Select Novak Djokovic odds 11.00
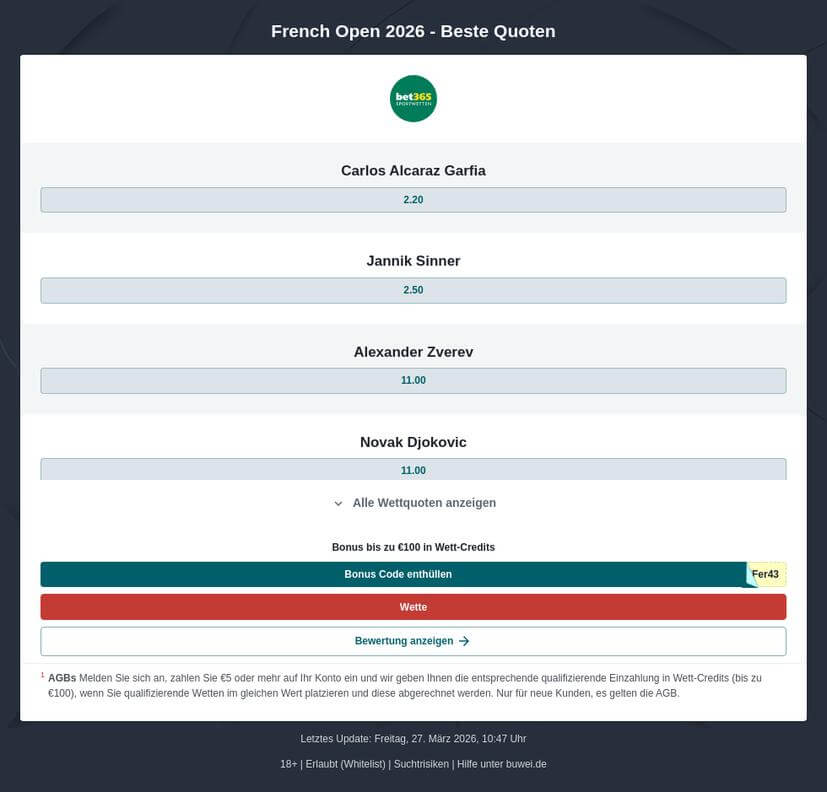Screen dimensions: 827x792 pos(413,469)
